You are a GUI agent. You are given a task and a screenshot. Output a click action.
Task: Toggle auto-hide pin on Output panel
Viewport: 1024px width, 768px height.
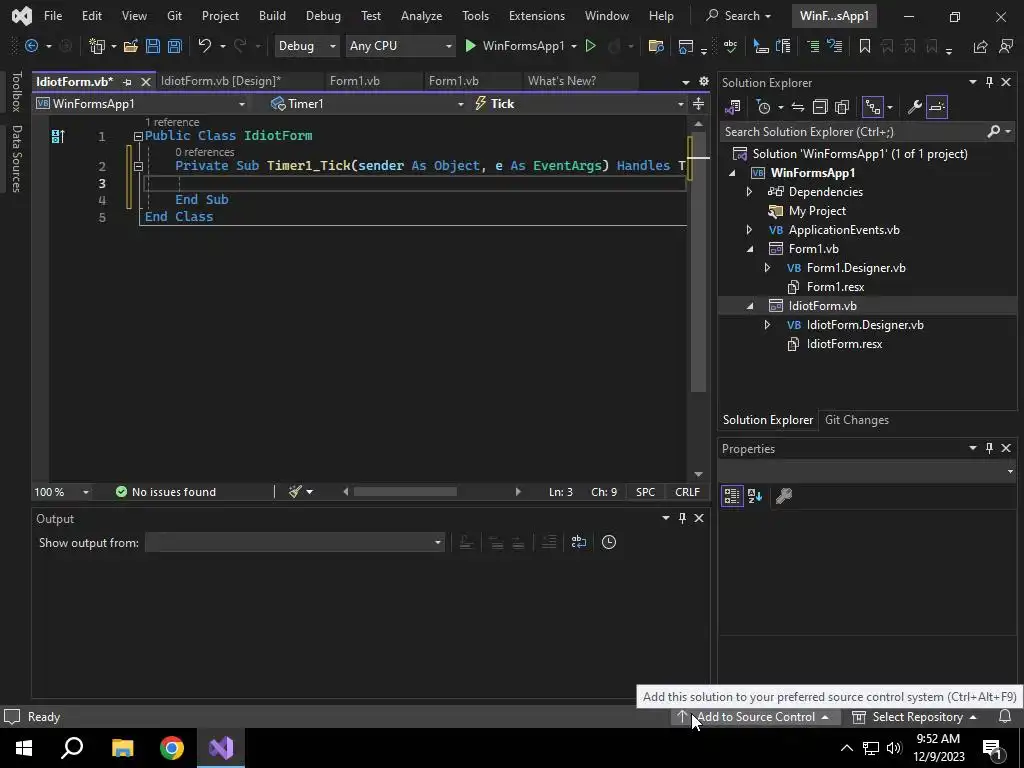click(x=682, y=518)
